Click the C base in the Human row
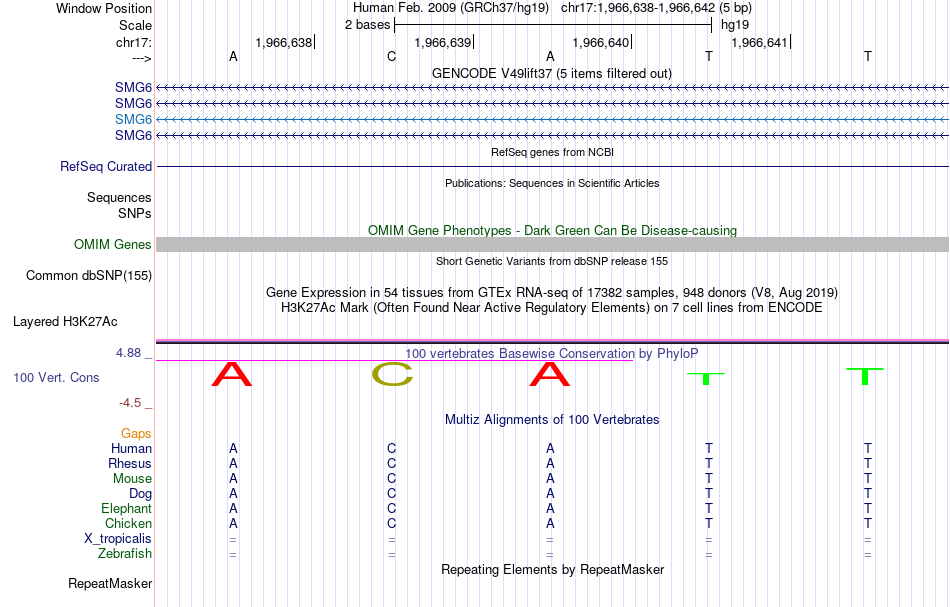The height and width of the screenshot is (607, 950). 391,448
